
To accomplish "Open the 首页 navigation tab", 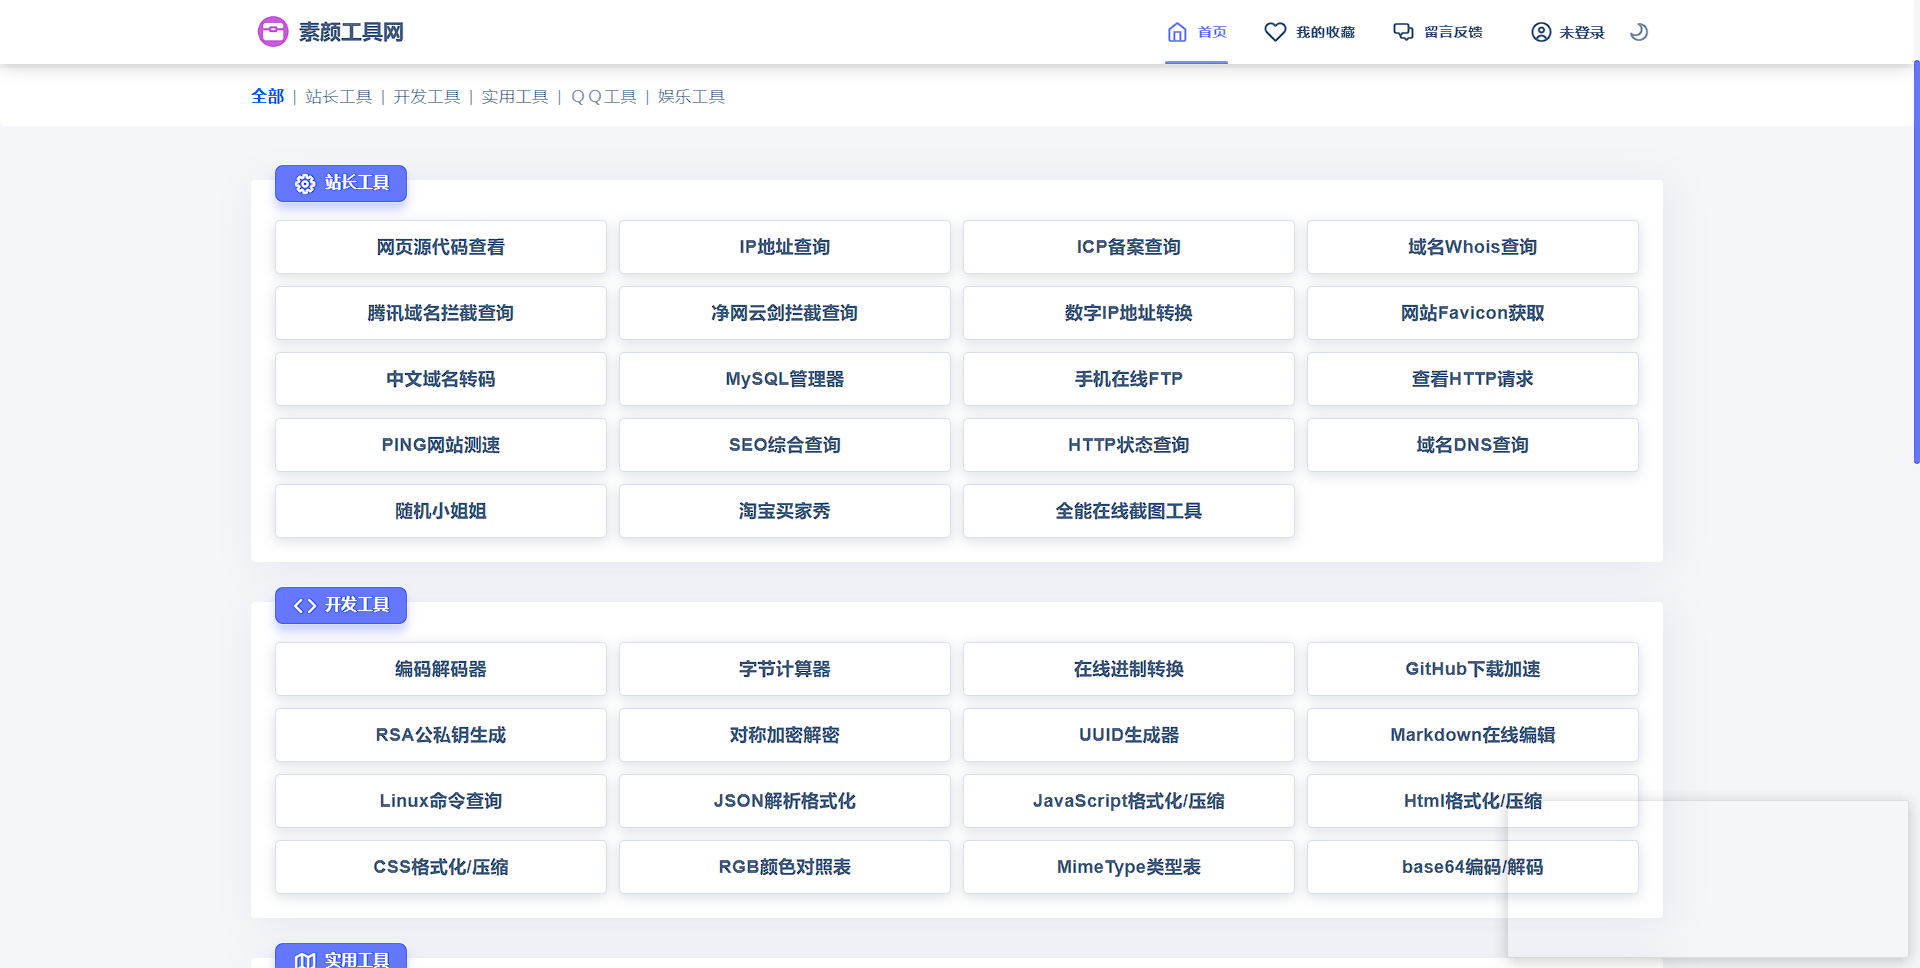I will tap(1196, 32).
